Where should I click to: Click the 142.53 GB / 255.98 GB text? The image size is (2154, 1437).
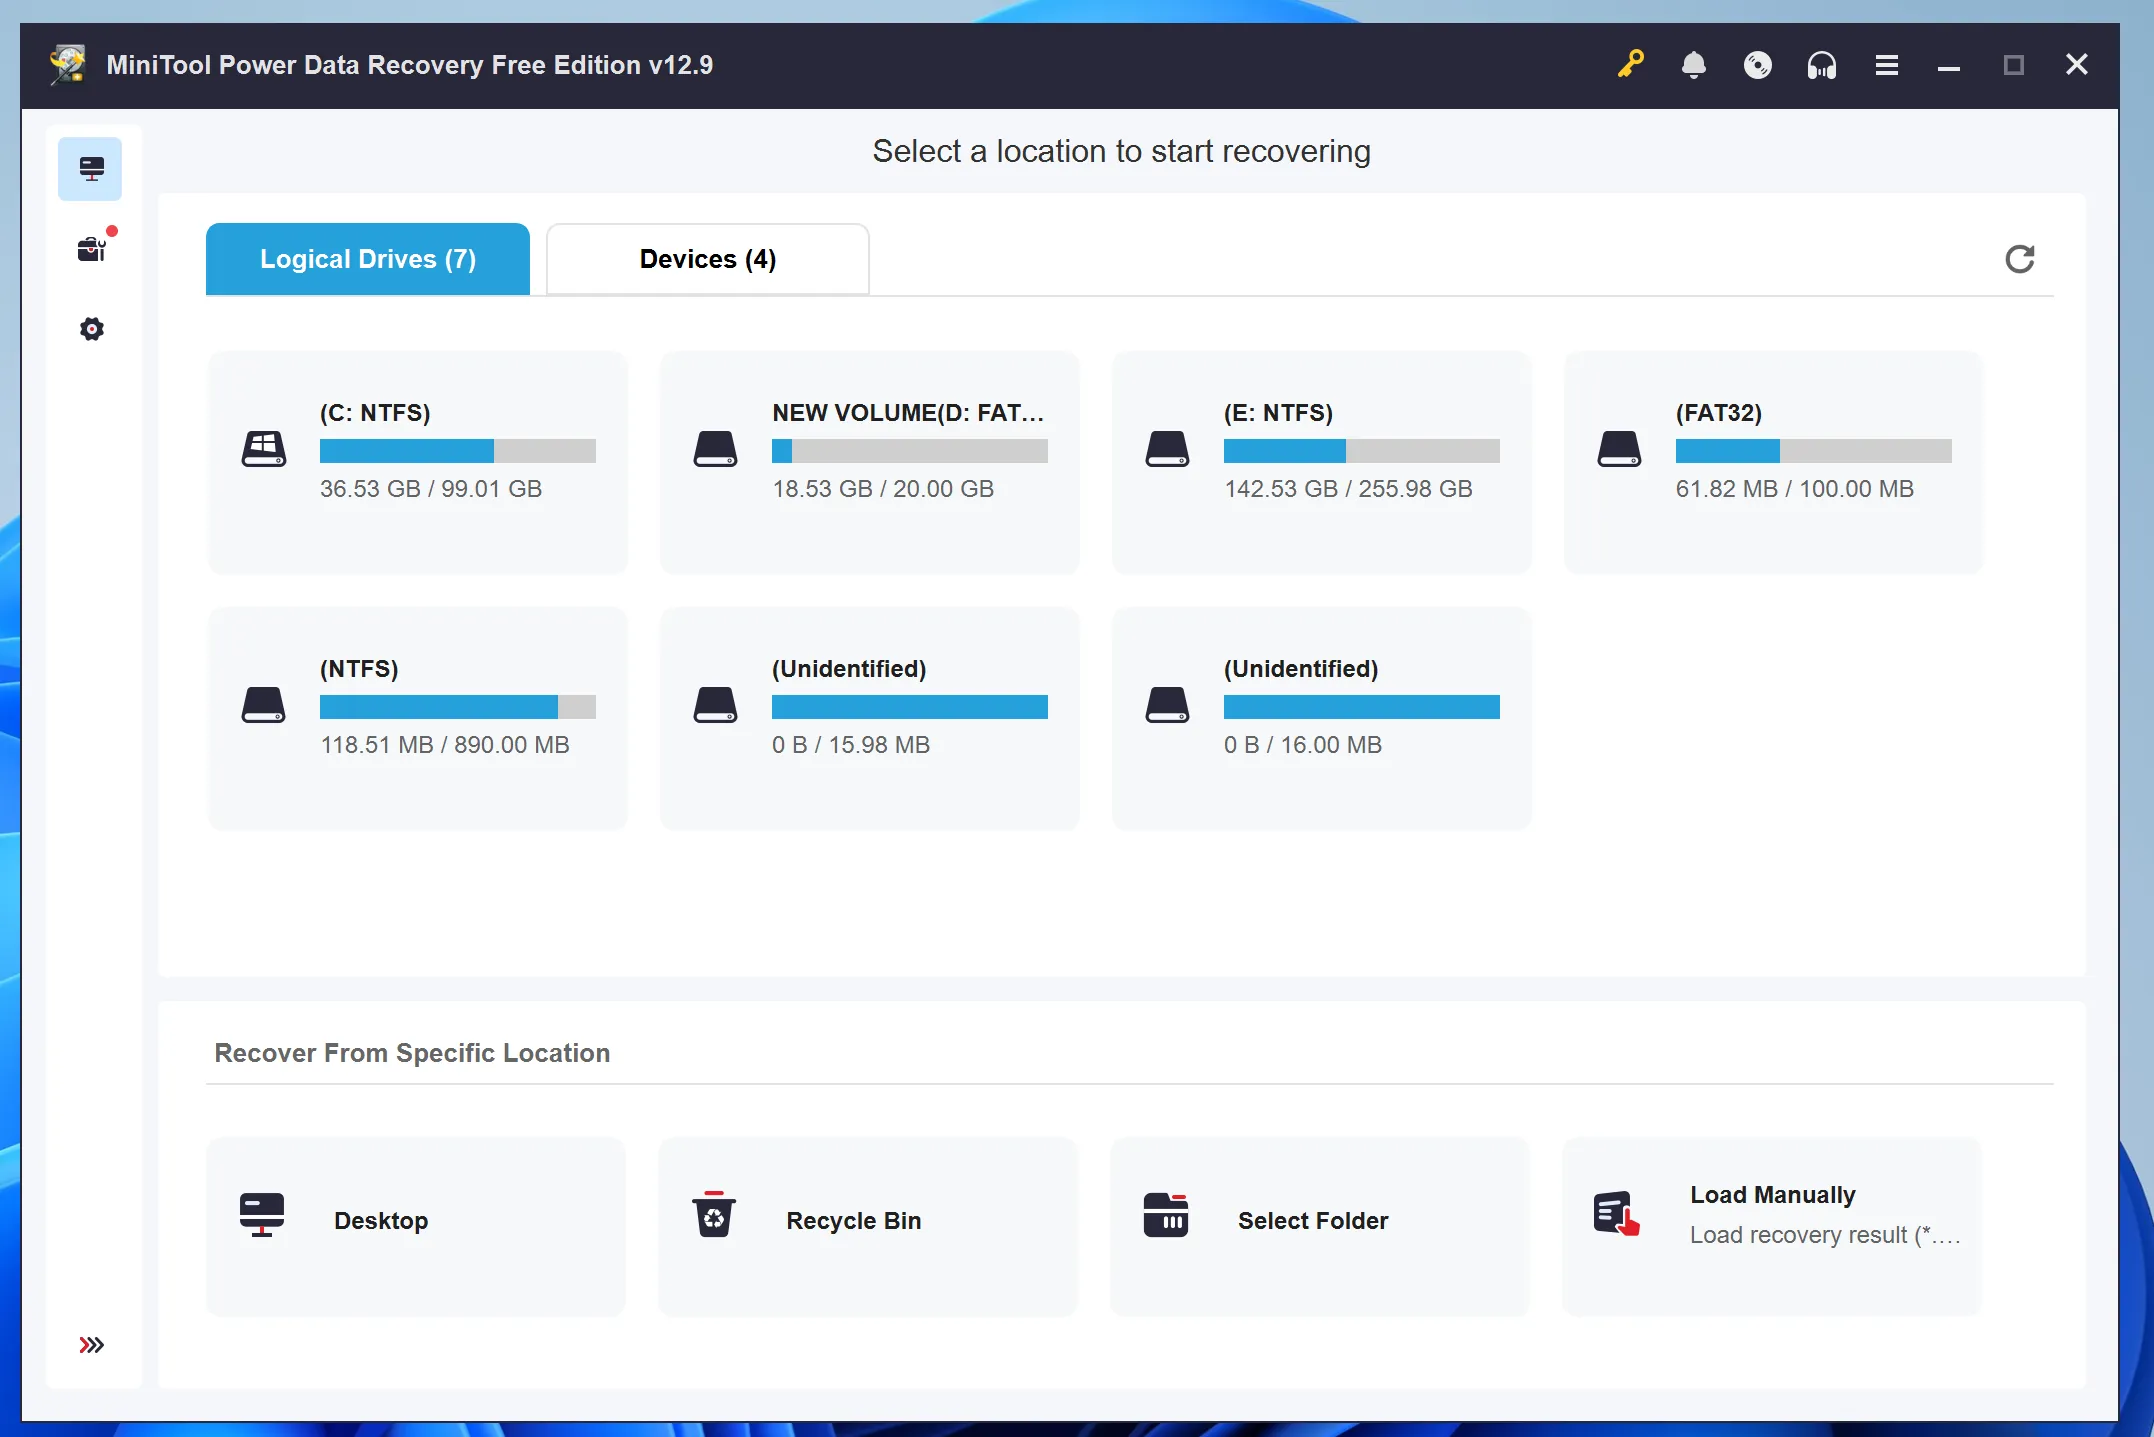[1348, 489]
